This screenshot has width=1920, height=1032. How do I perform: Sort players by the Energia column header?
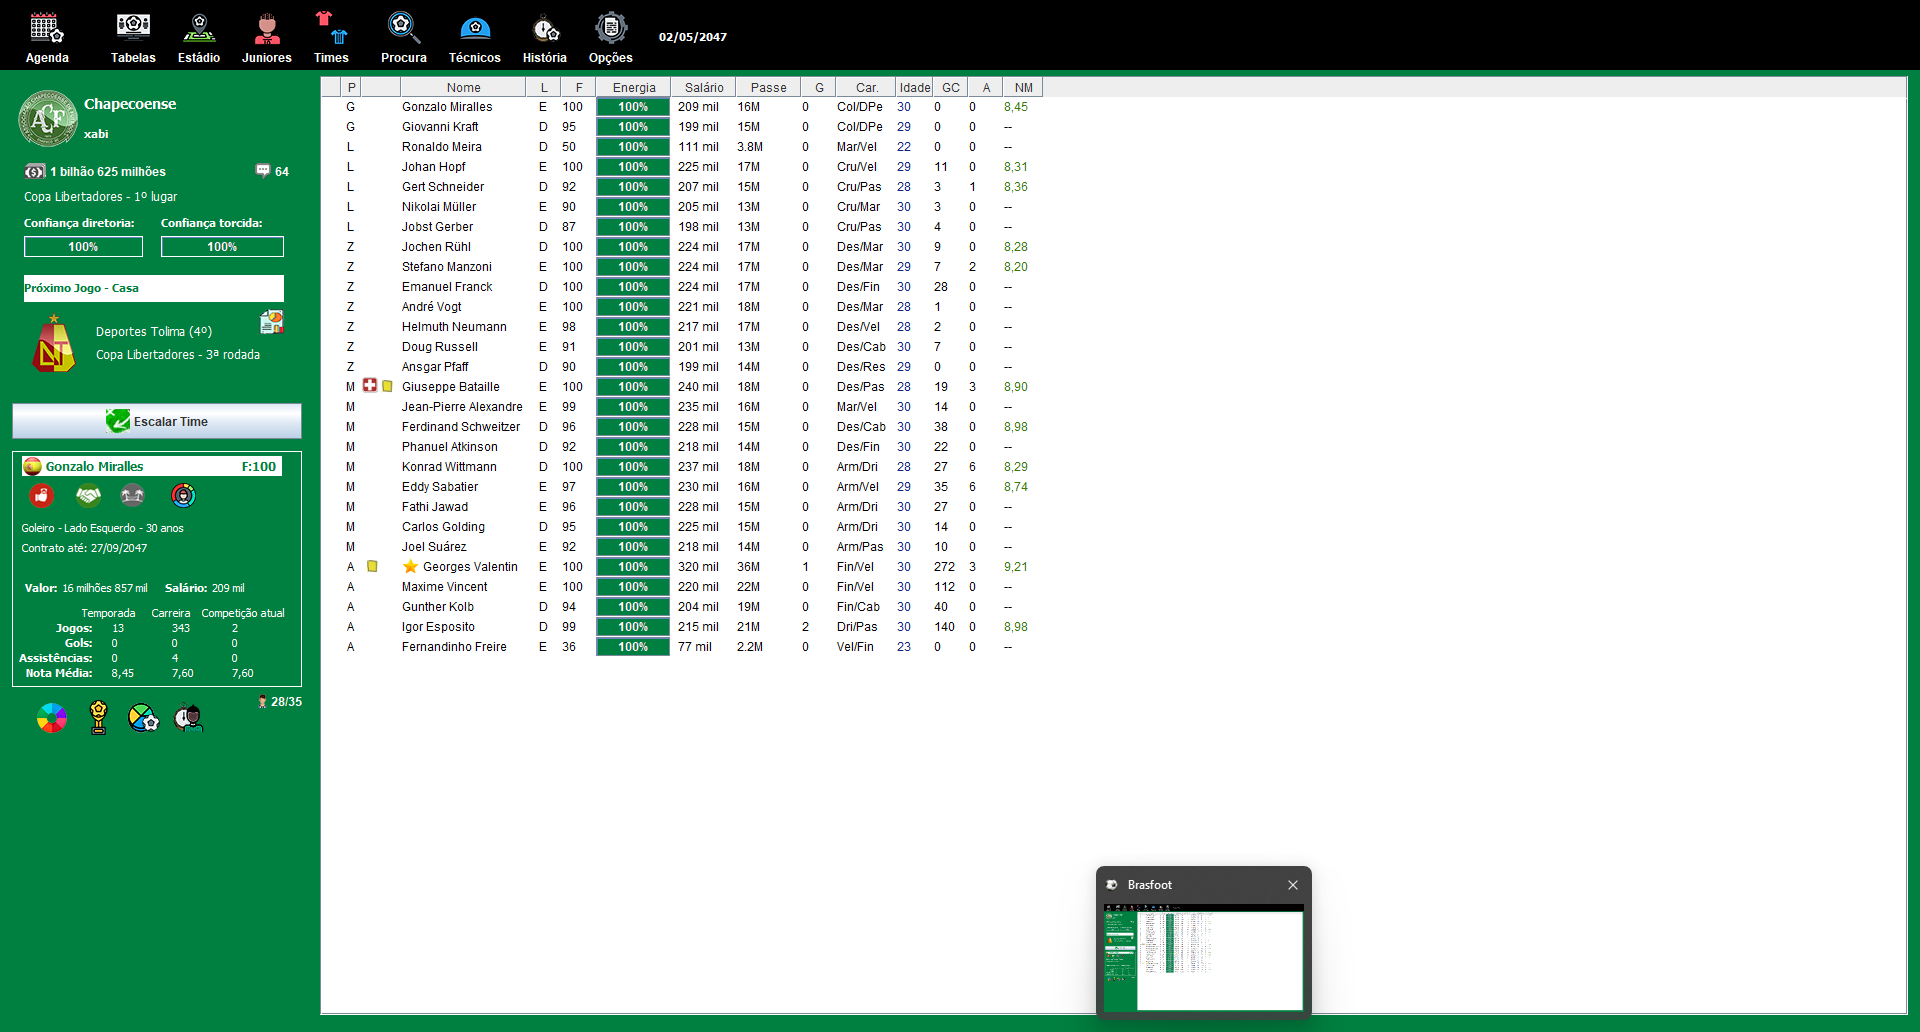coord(633,87)
